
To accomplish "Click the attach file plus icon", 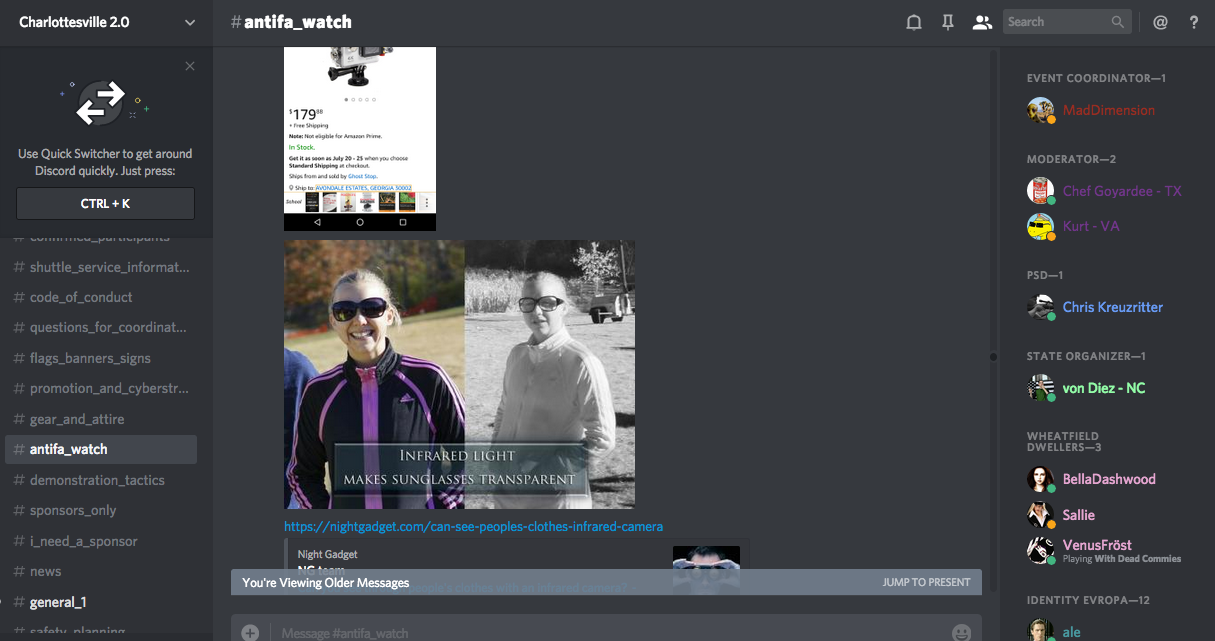I will (250, 632).
